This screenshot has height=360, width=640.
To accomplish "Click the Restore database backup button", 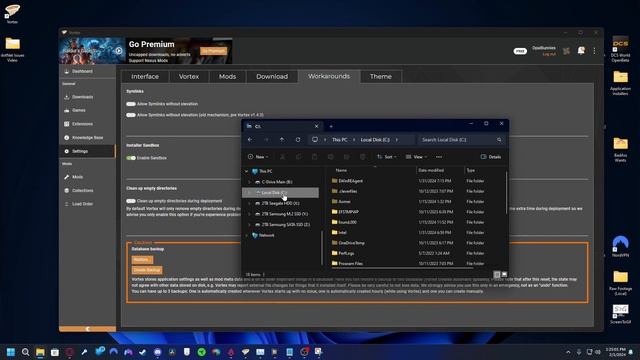I will click(x=142, y=260).
